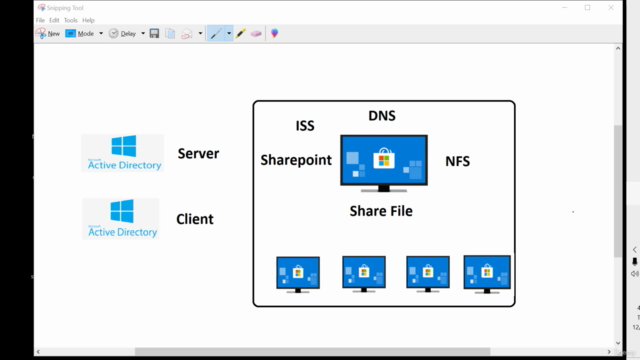The image size is (640, 360).
Task: Click the horizontal scrollbar right arrow
Action: click(x=609, y=351)
